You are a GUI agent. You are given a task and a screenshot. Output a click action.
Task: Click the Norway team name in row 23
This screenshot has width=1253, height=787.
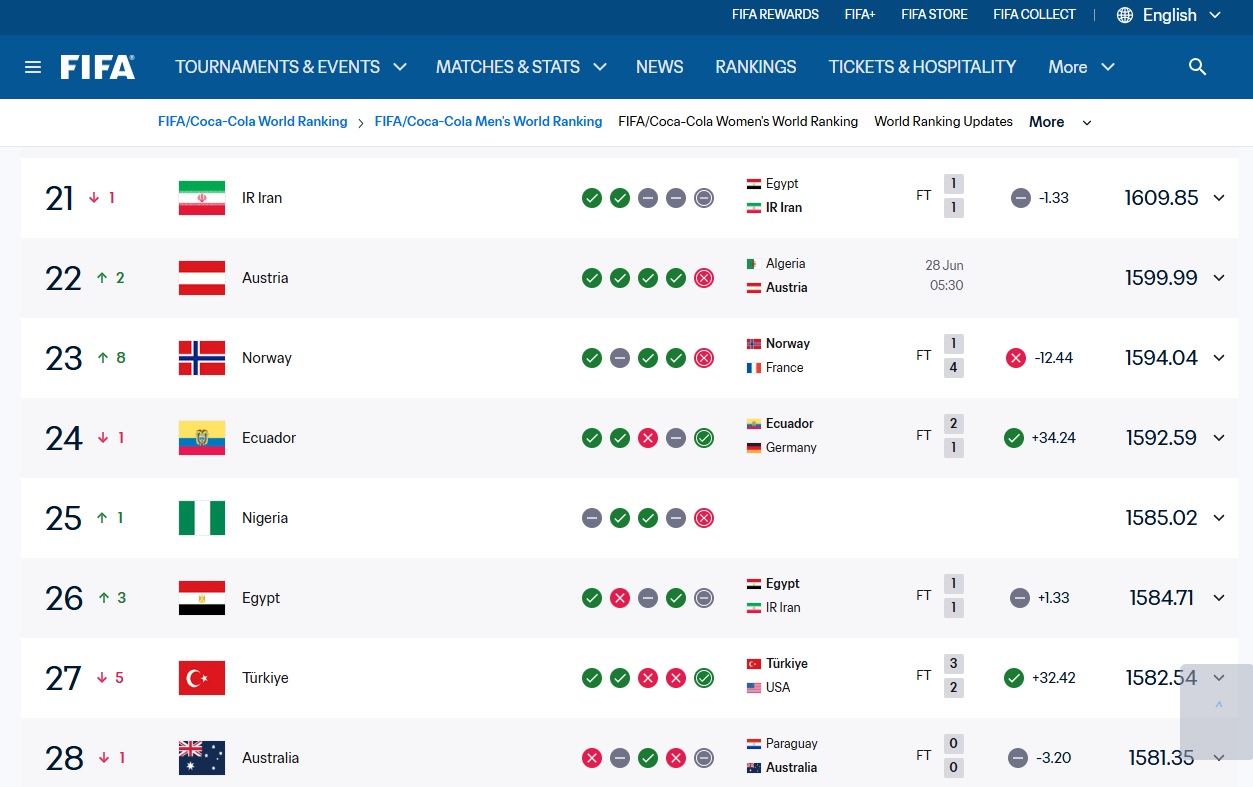267,358
